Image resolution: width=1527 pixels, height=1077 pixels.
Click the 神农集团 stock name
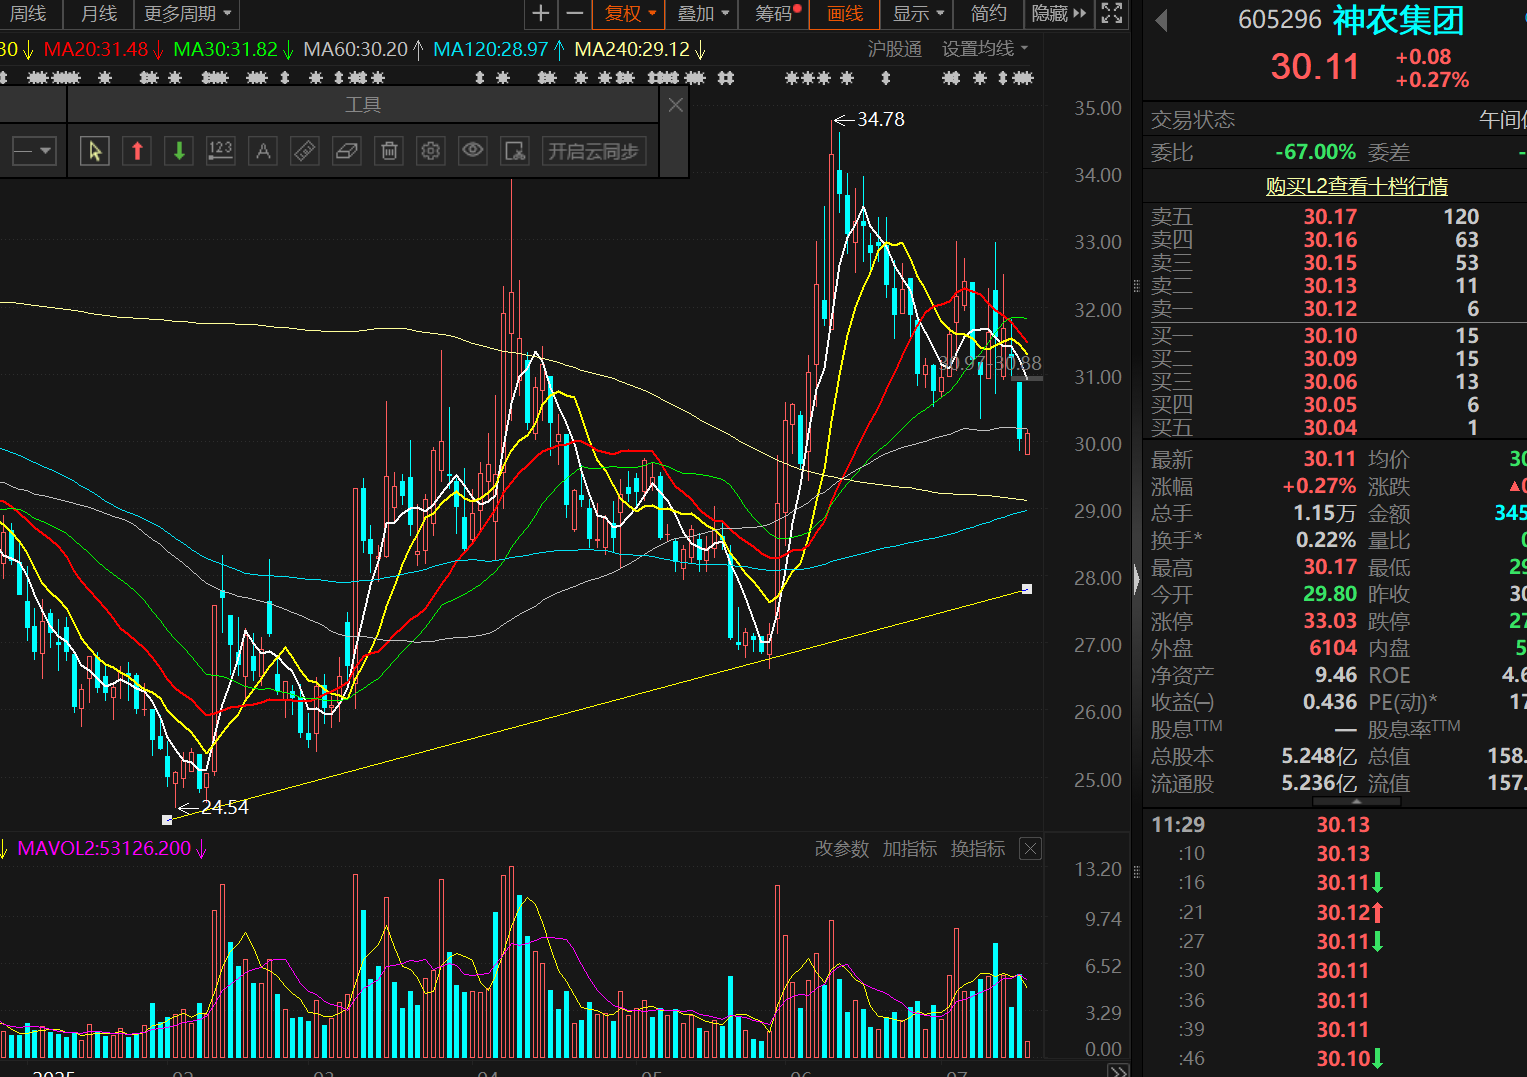tap(1398, 20)
